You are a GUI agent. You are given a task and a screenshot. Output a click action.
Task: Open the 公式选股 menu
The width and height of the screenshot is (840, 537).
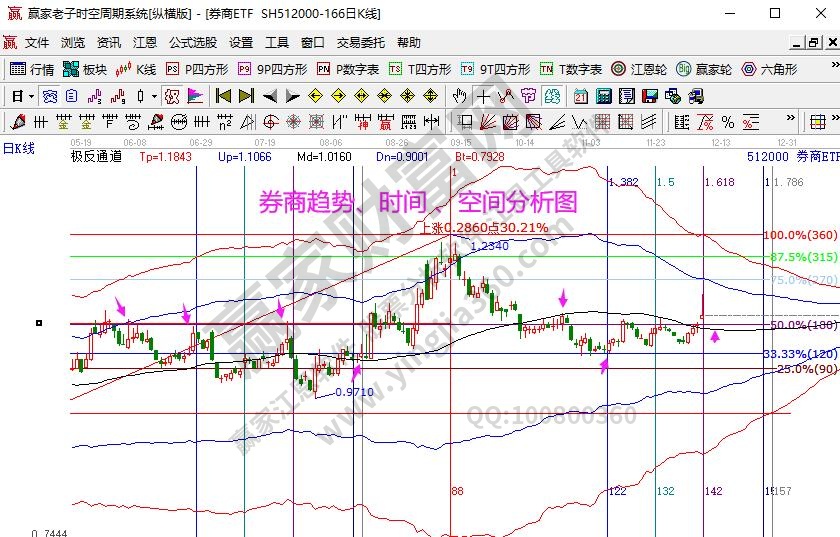(193, 43)
